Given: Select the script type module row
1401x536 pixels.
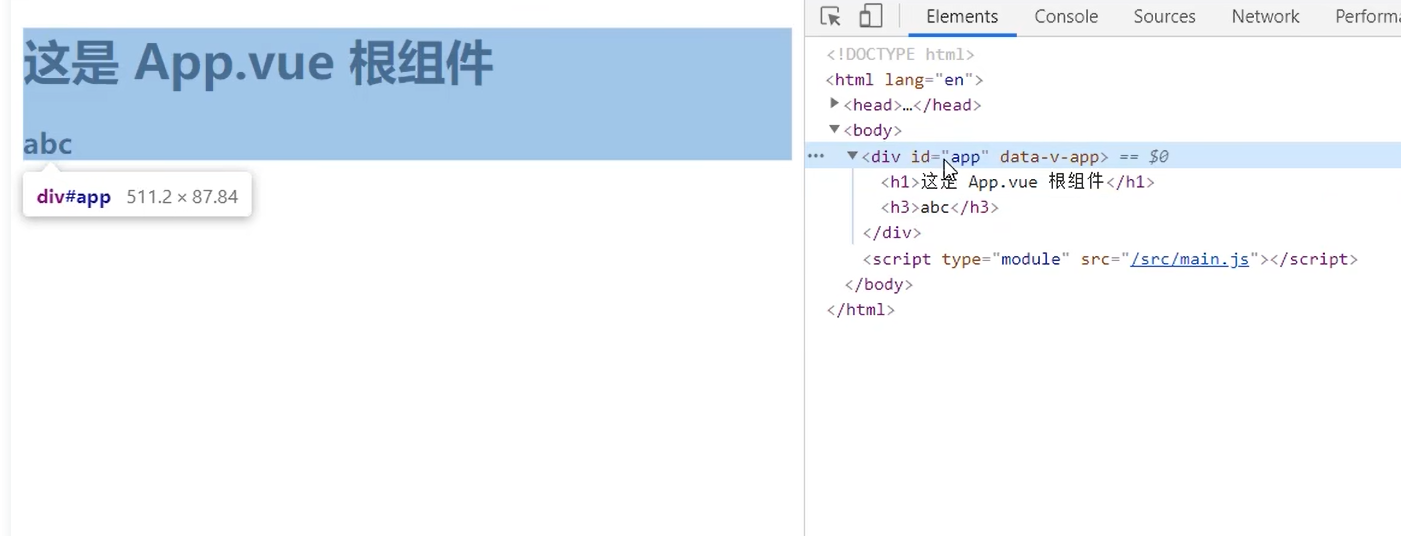Looking at the screenshot, I should 1110,259.
